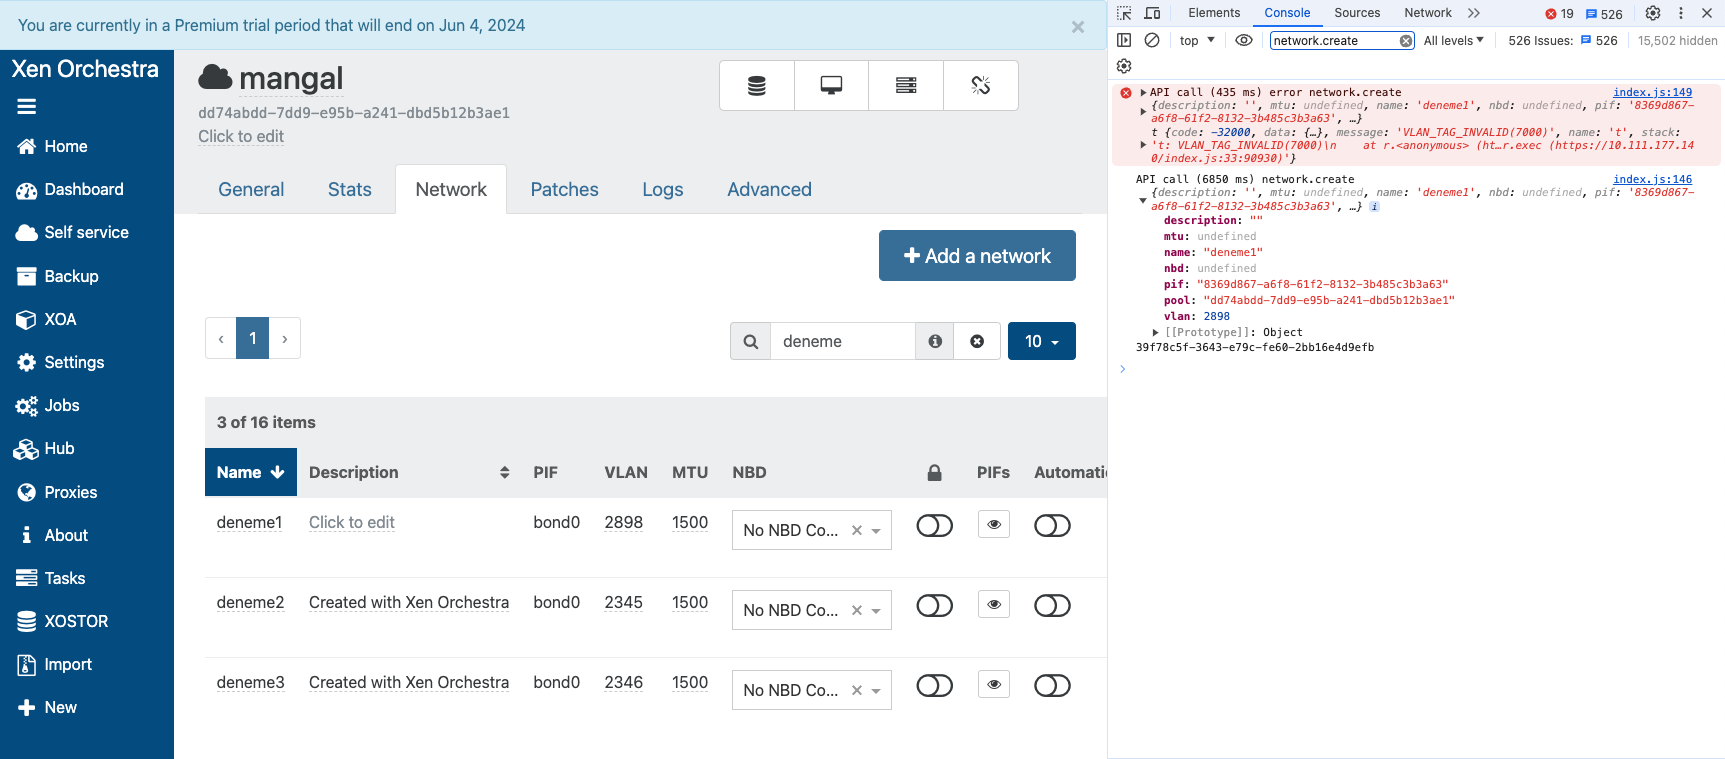Show PIFs eye button for deneme3
The image size is (1725, 759).
(993, 684)
